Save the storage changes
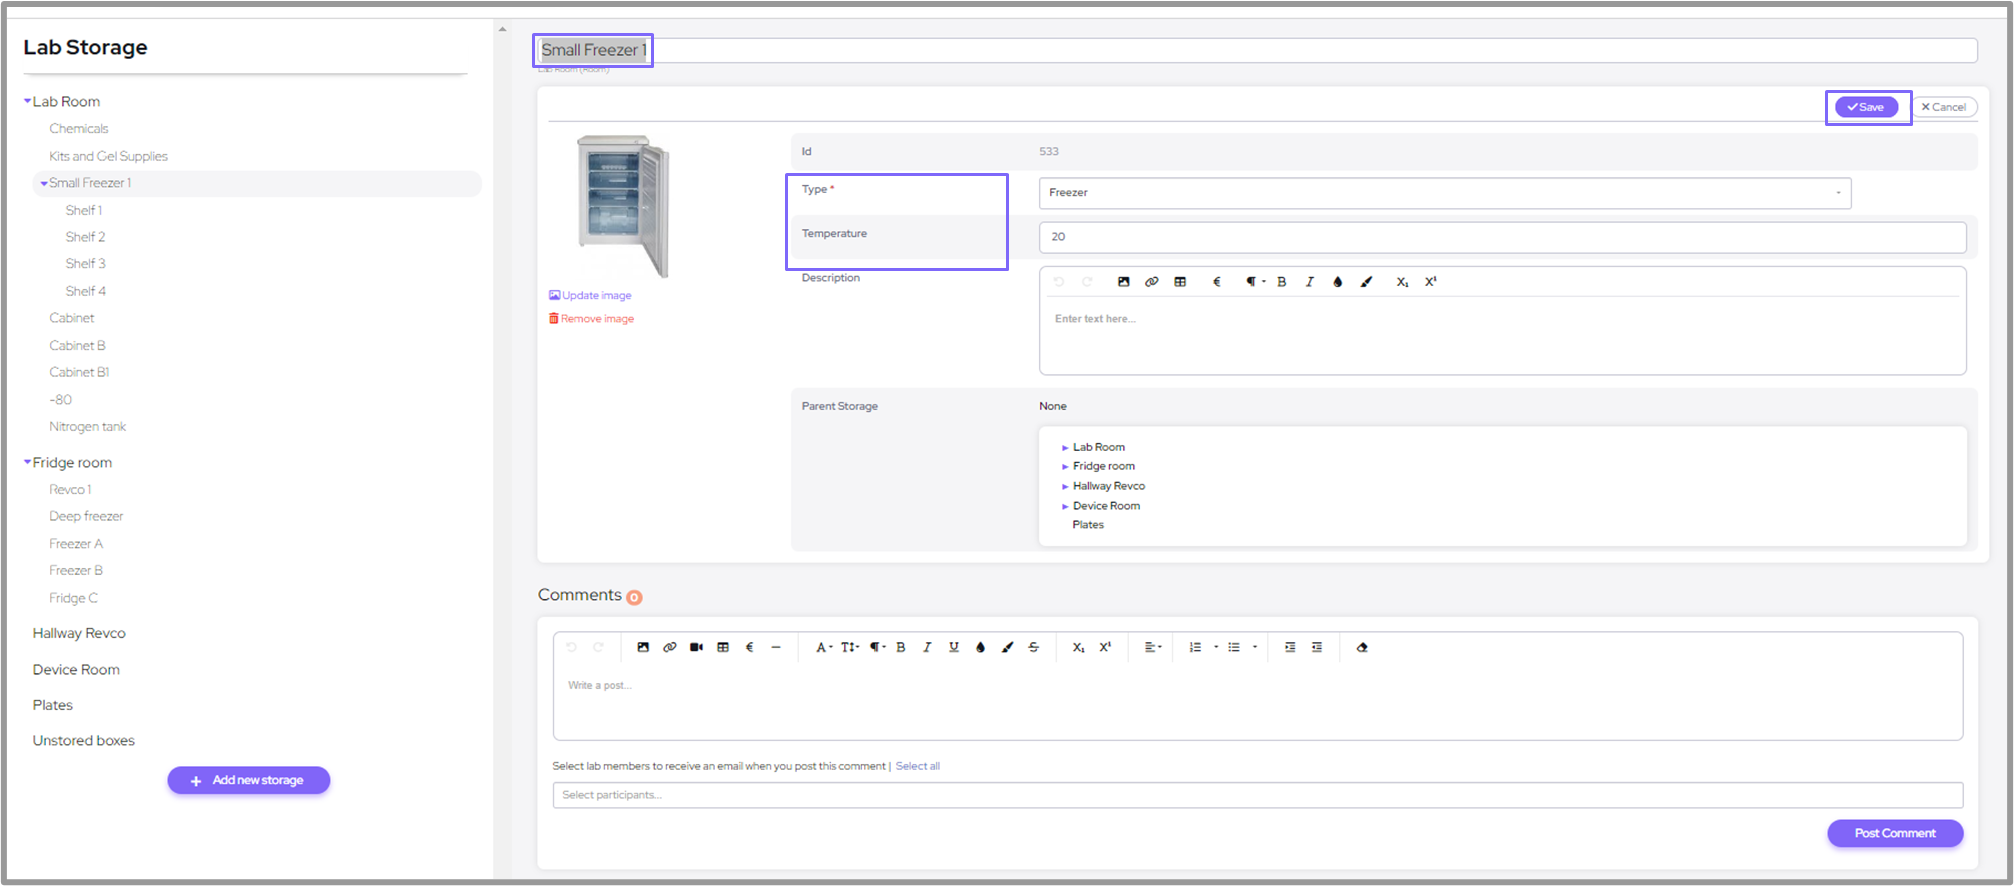This screenshot has height=886, width=2014. click(x=1866, y=107)
